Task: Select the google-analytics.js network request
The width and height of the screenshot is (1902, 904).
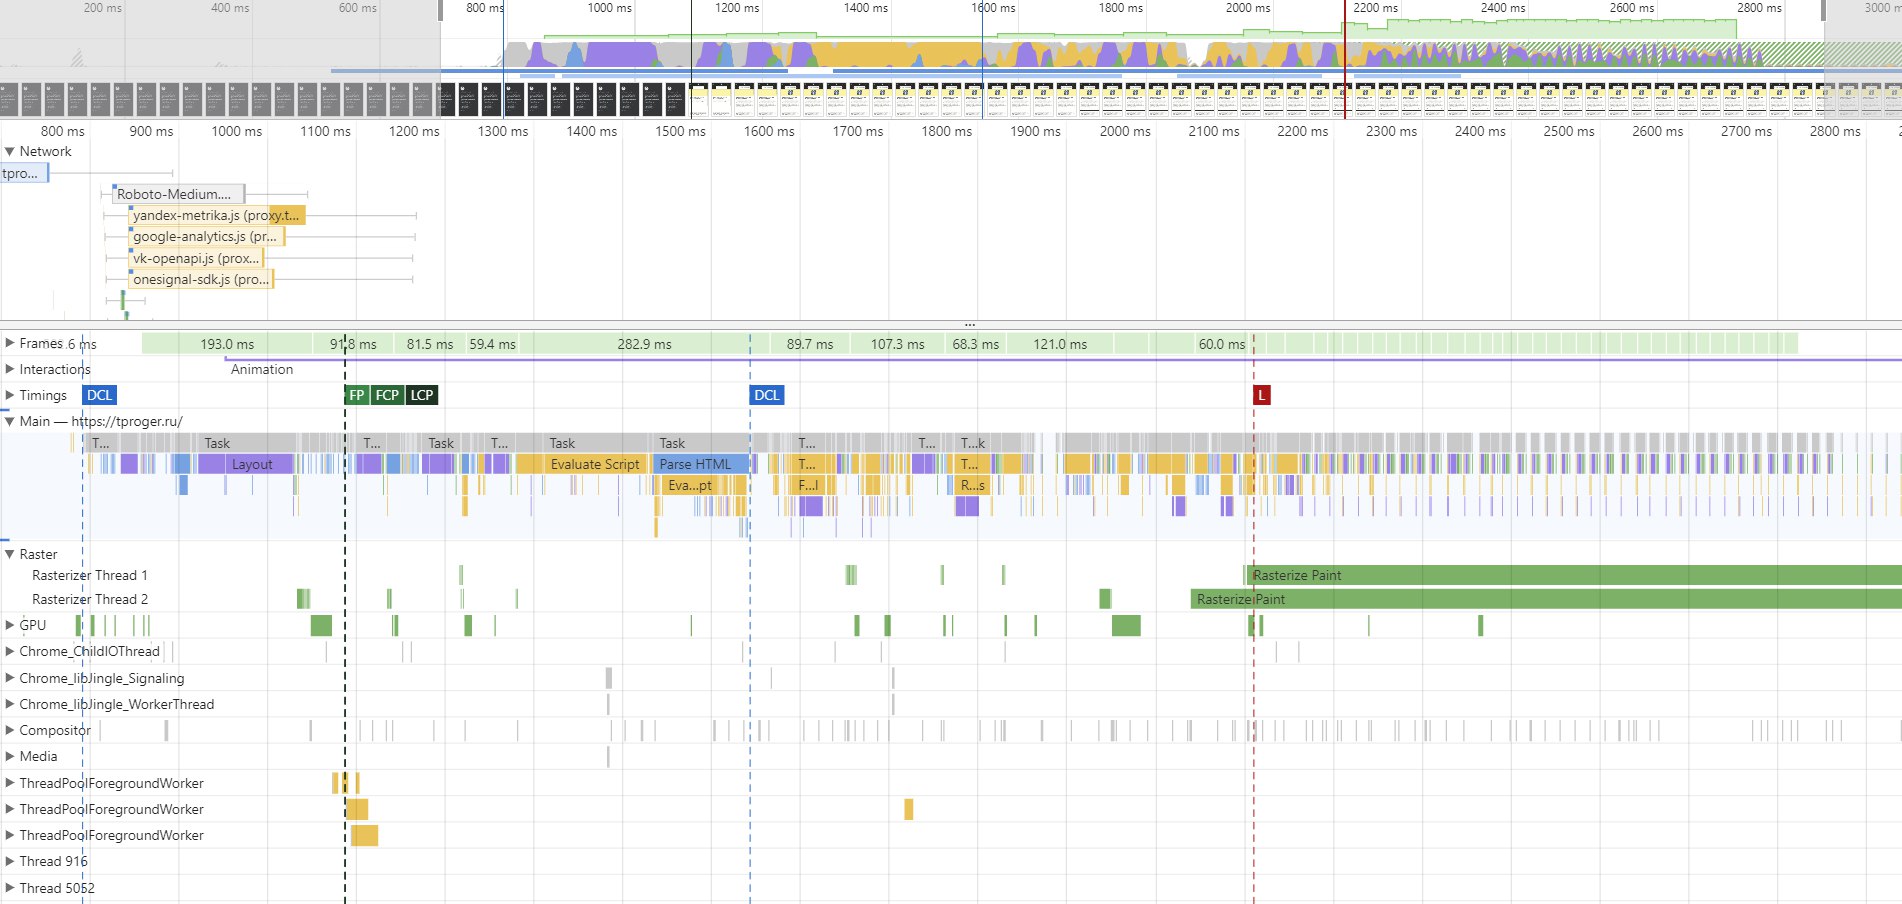Action: click(x=206, y=237)
